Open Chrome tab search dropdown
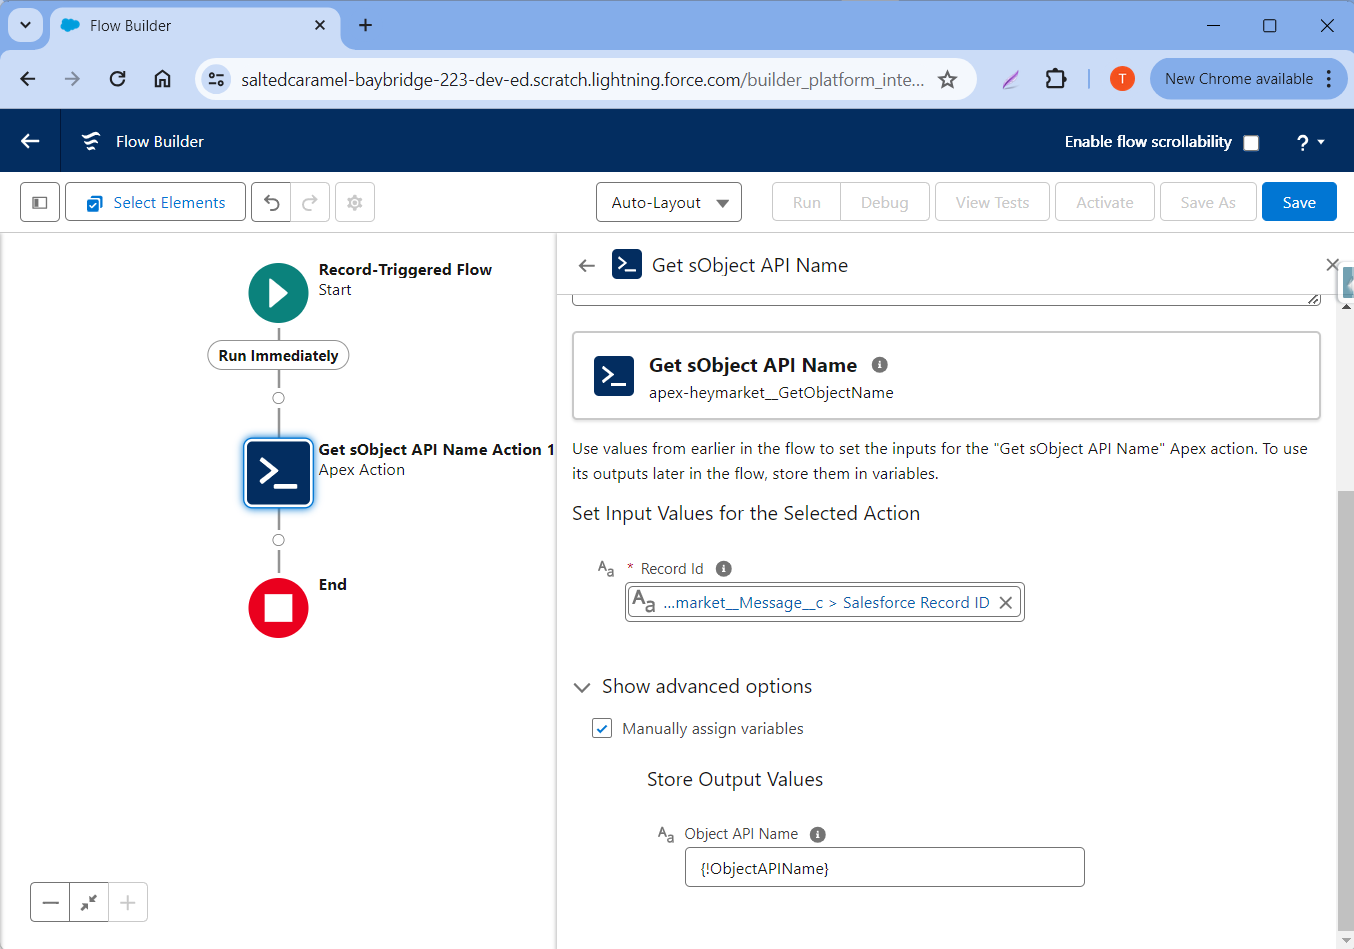The height and width of the screenshot is (949, 1354). tap(25, 25)
